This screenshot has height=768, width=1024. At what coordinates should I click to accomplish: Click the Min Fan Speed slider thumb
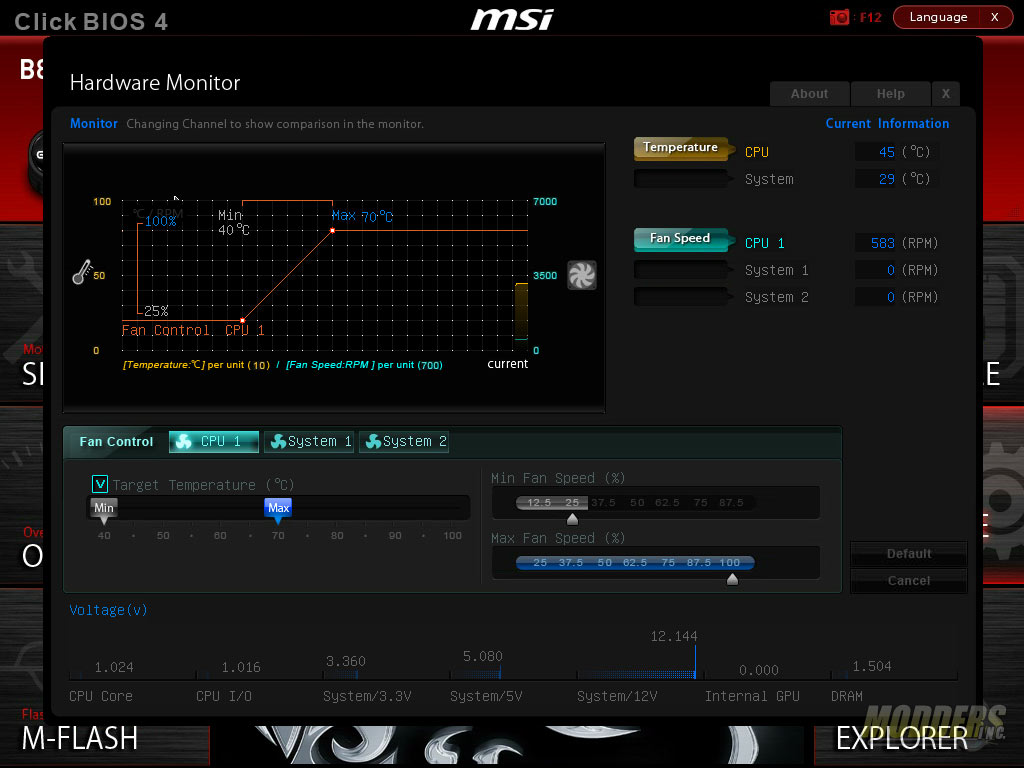click(x=572, y=519)
